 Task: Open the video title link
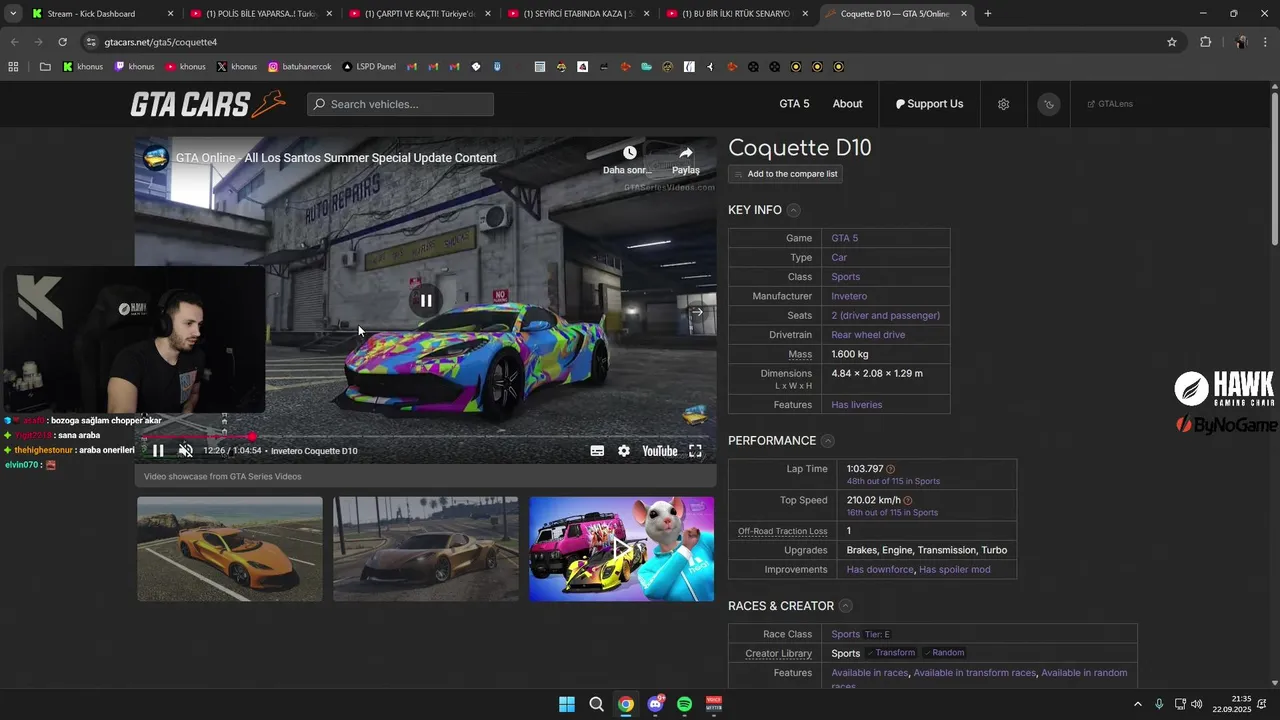(336, 158)
